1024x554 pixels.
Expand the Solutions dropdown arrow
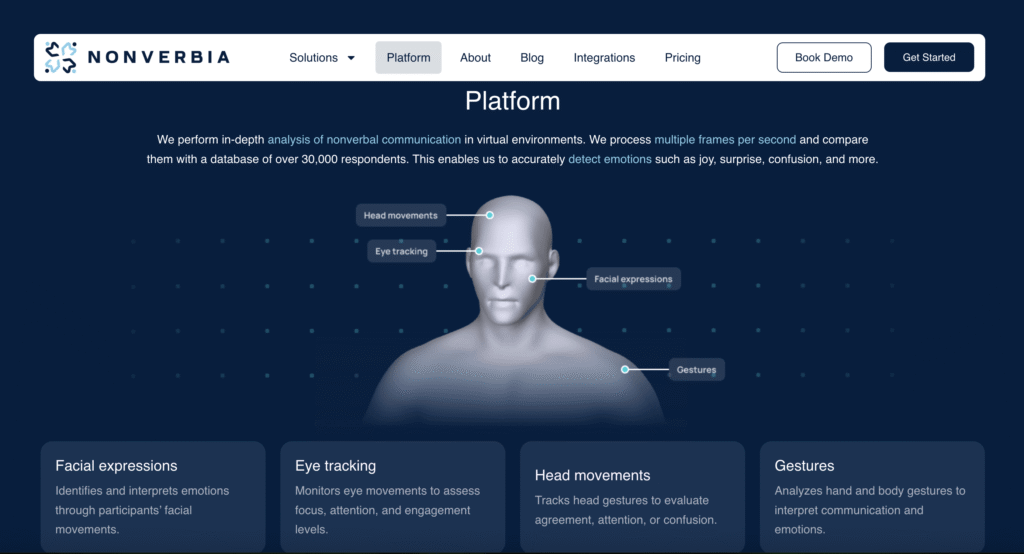pos(351,58)
